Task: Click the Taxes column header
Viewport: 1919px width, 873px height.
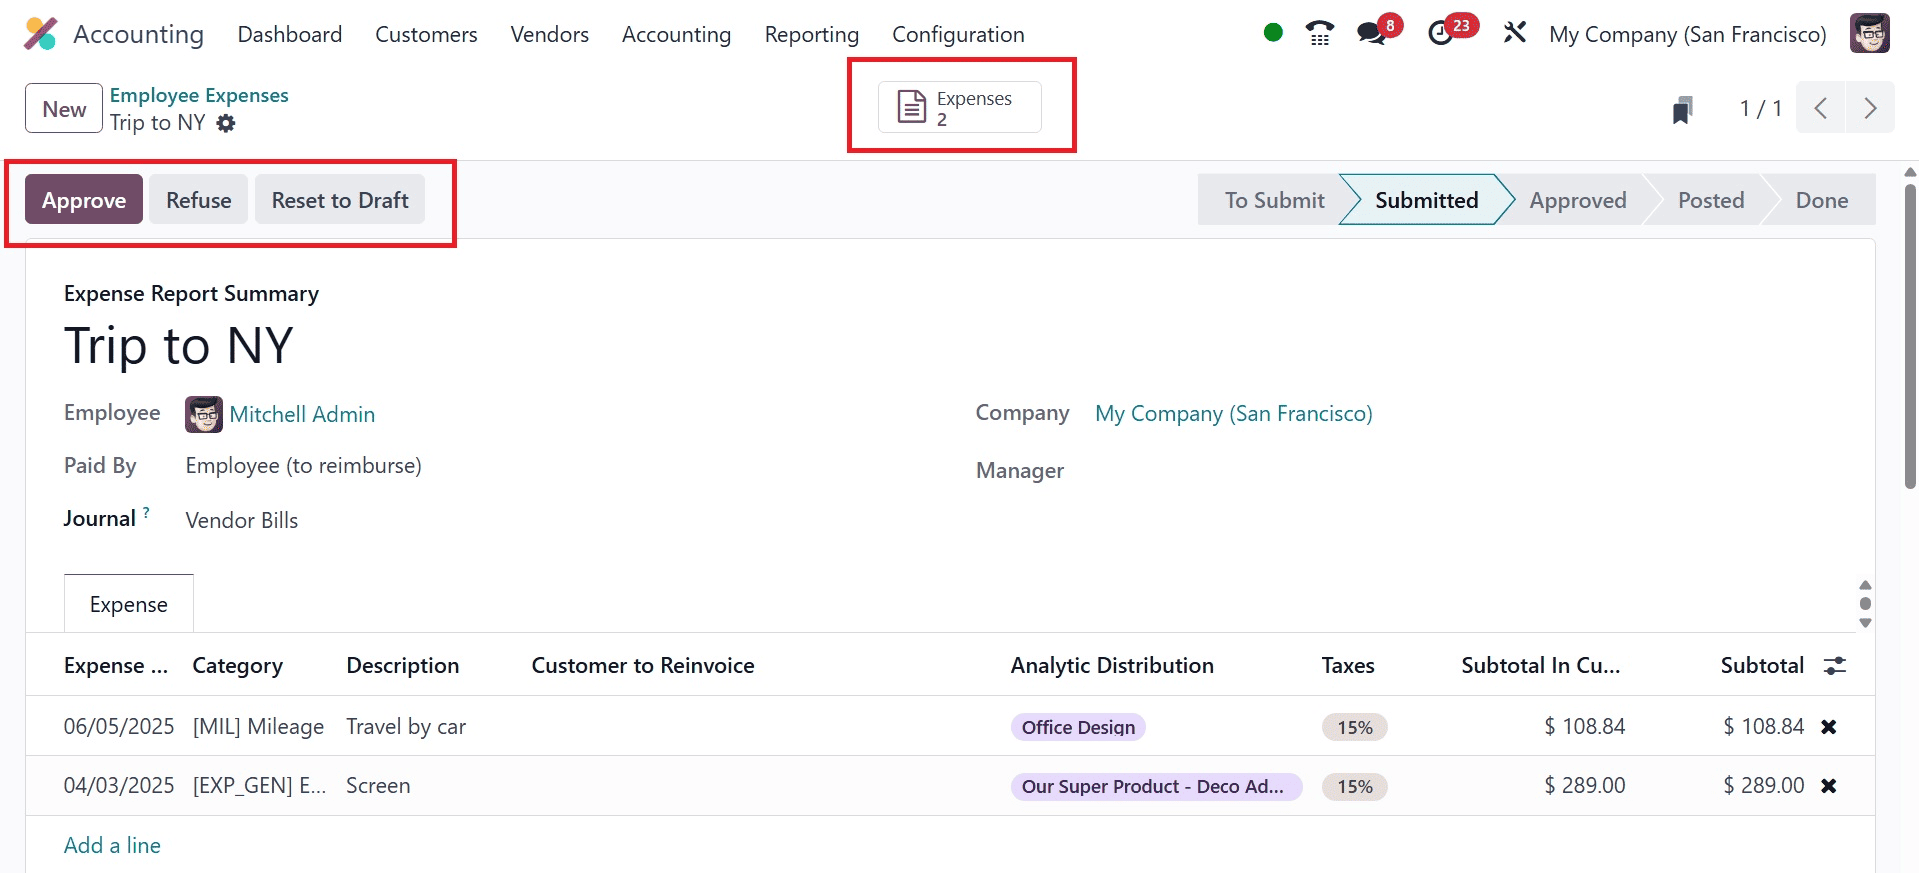Action: [1348, 665]
